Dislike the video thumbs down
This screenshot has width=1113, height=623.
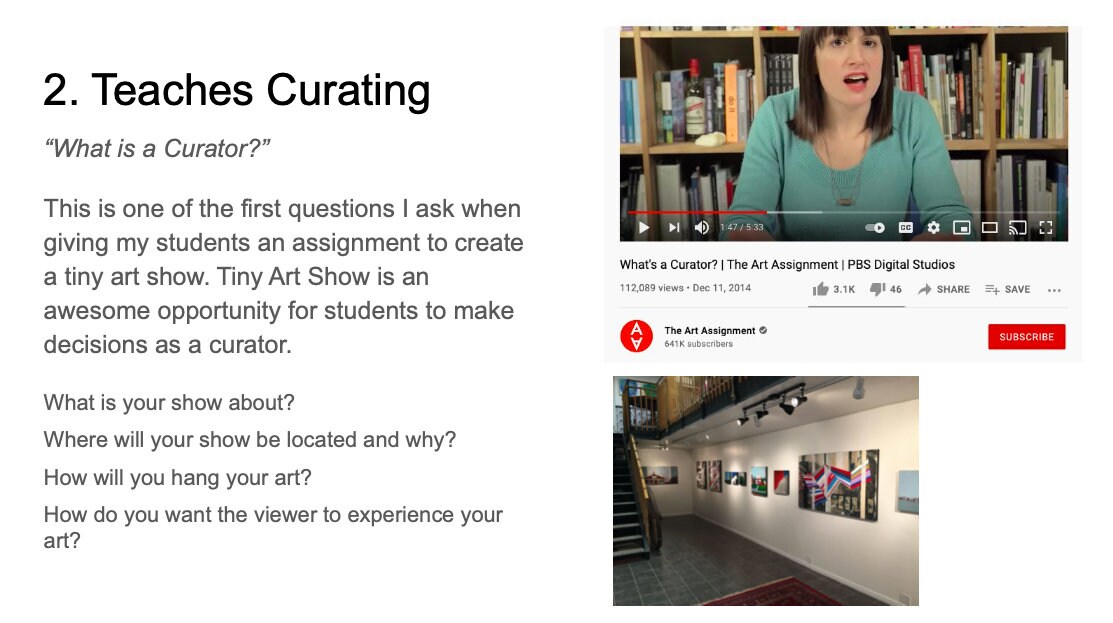(886, 289)
